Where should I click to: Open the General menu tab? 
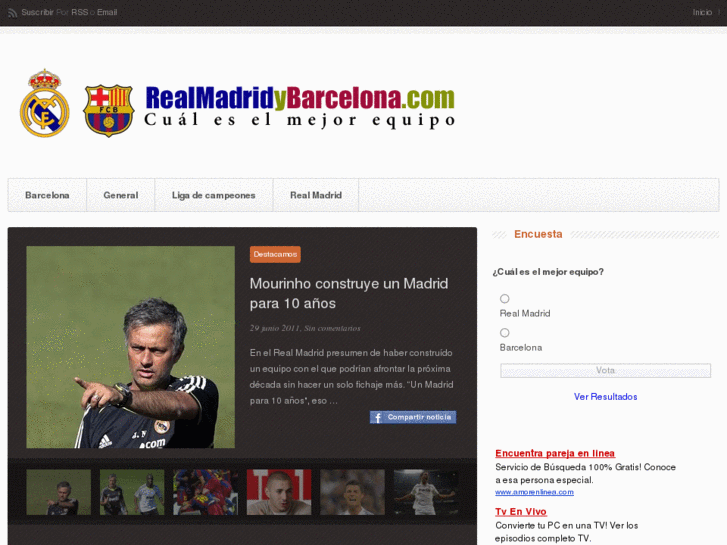(x=121, y=195)
